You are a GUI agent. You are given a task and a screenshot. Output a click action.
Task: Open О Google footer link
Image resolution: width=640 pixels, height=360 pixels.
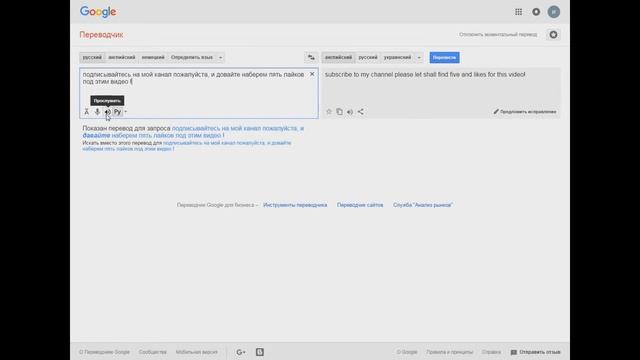[x=407, y=352]
